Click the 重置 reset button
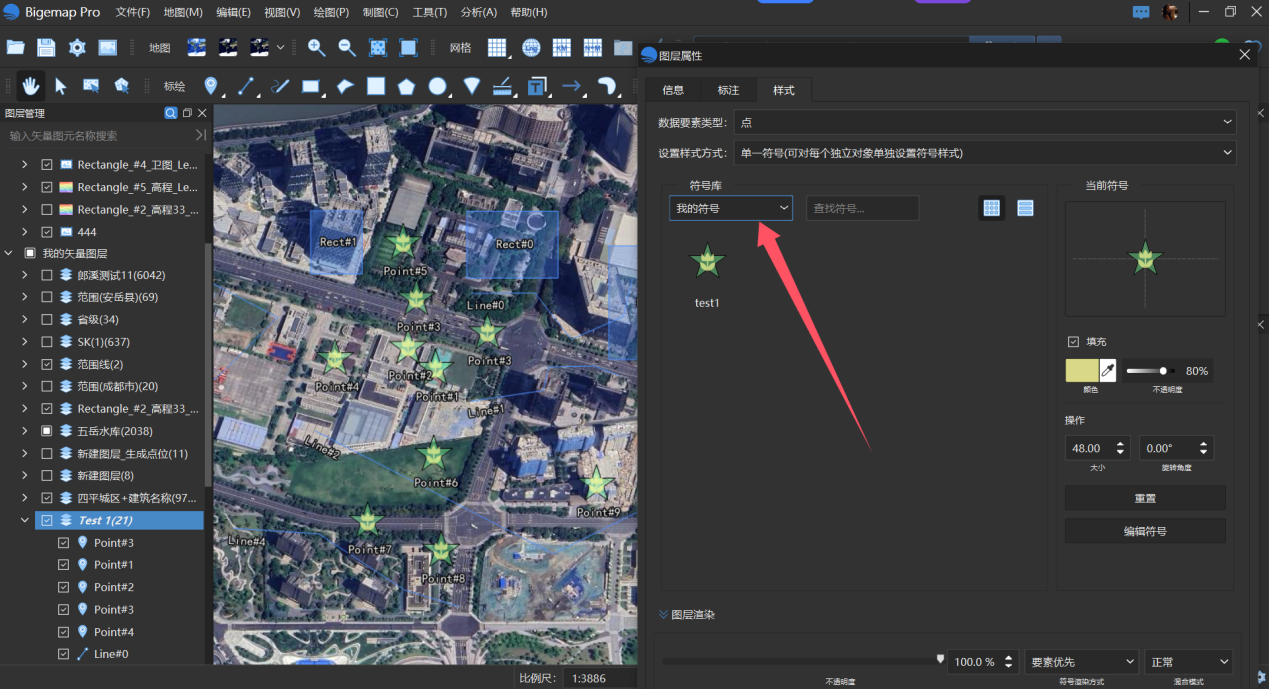The height and width of the screenshot is (689, 1269). (1145, 498)
